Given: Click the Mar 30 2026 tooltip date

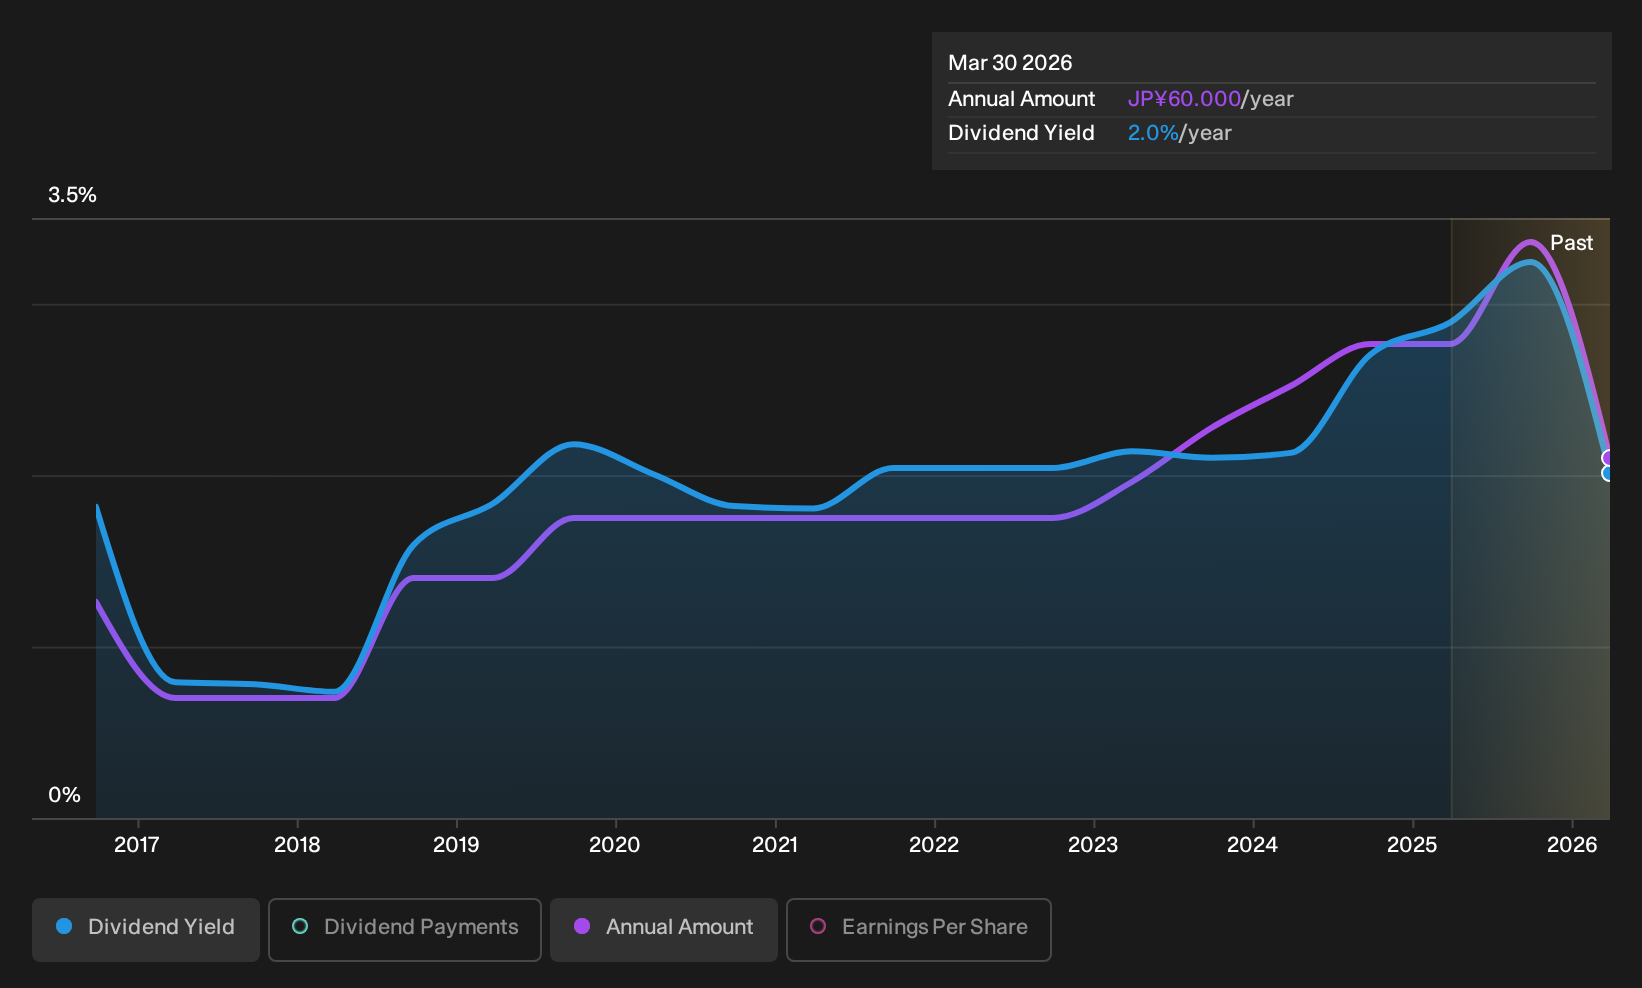Looking at the screenshot, I should pyautogui.click(x=1010, y=63).
